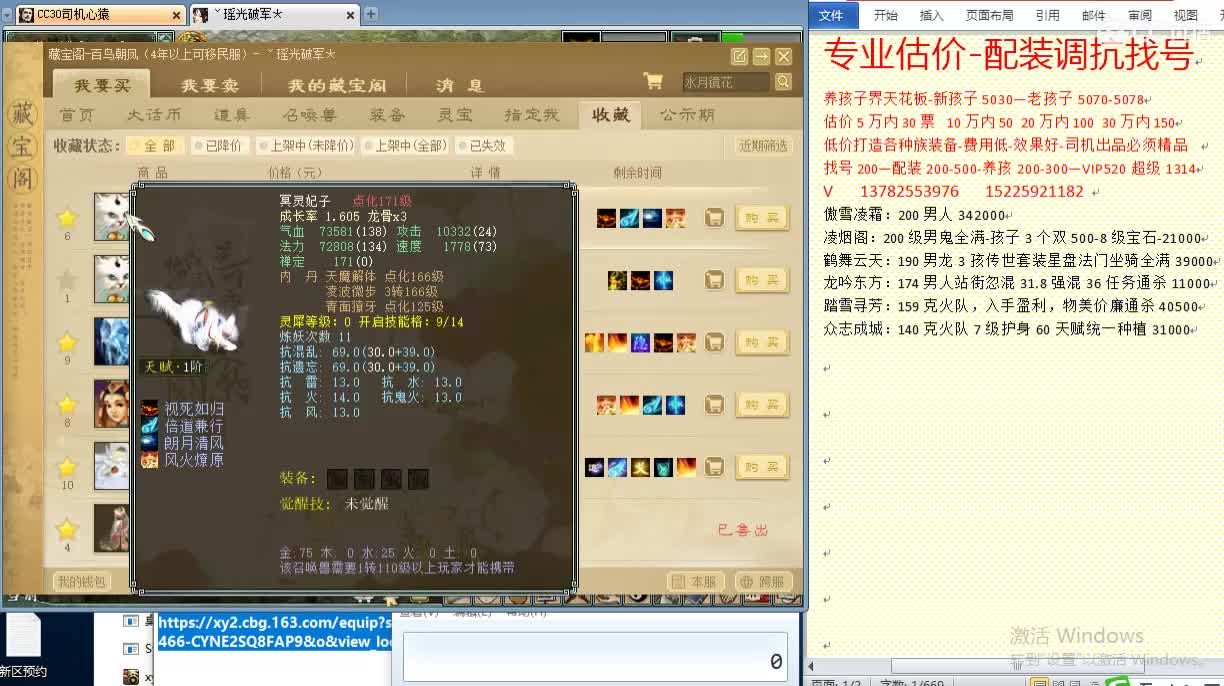This screenshot has width=1224, height=686.
Task: Click bag icon in third listing row
Action: 714,342
